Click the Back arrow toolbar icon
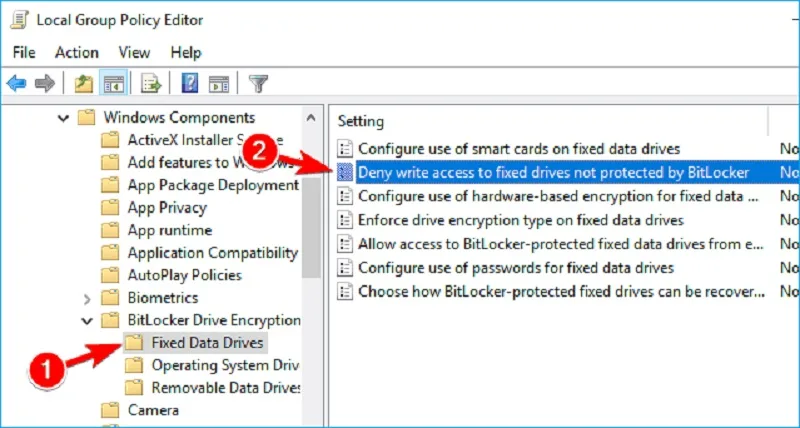The width and height of the screenshot is (800, 428). pos(16,83)
